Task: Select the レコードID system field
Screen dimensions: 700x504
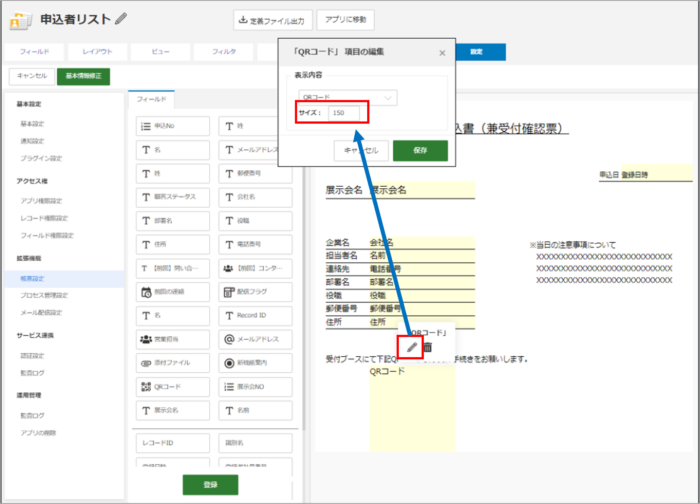Action: (173, 443)
